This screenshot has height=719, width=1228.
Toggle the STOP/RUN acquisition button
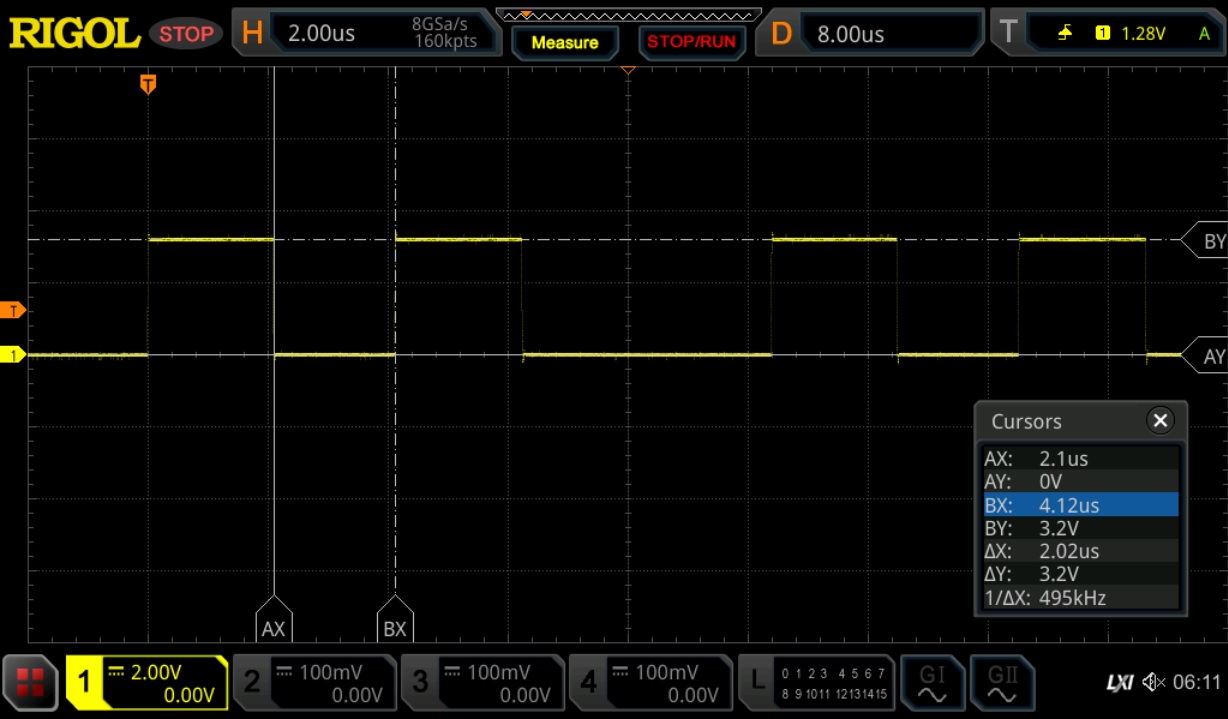(x=691, y=42)
